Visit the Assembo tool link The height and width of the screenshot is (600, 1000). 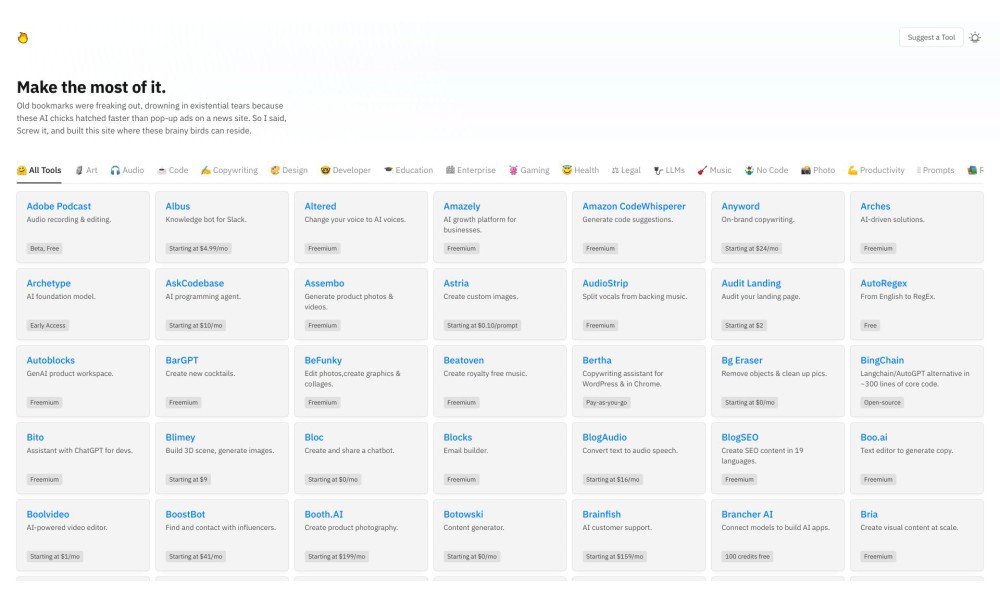click(324, 283)
